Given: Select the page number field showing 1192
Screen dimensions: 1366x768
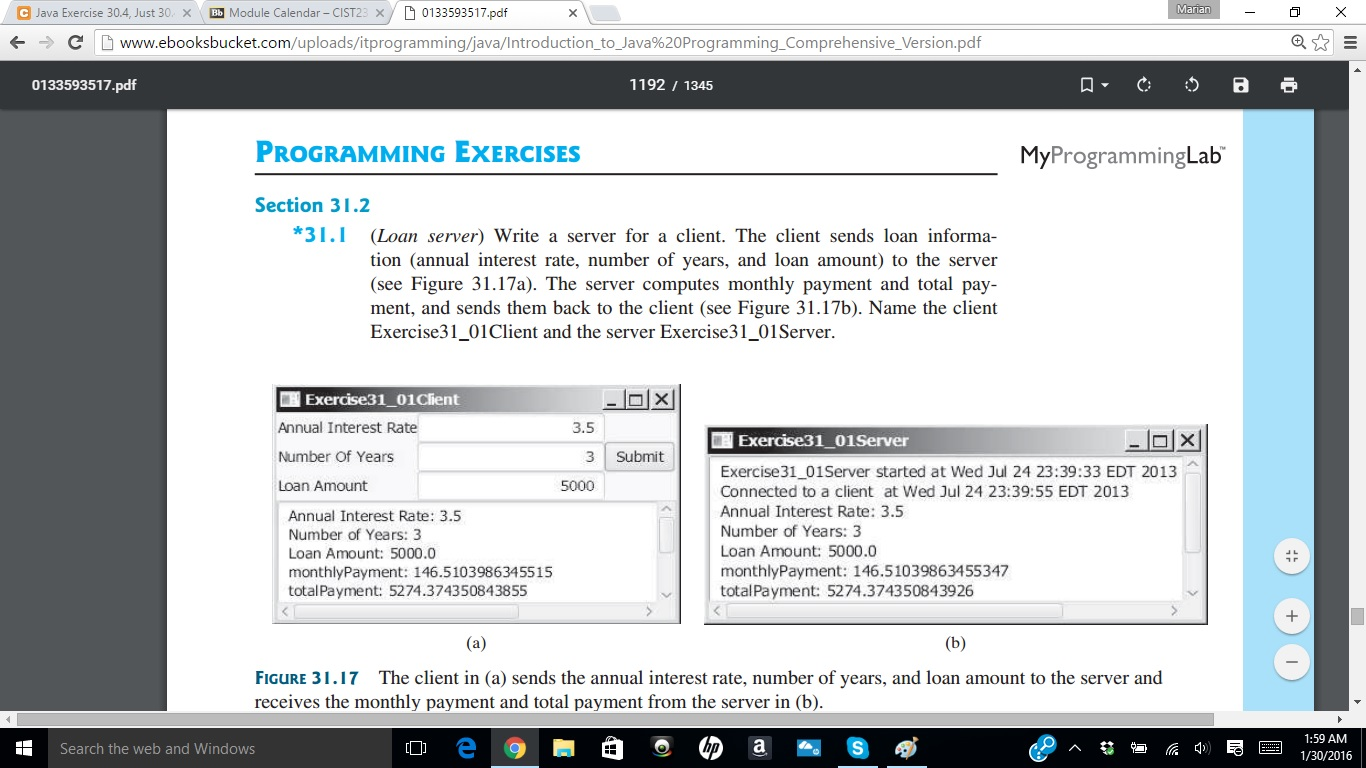Looking at the screenshot, I should point(645,85).
